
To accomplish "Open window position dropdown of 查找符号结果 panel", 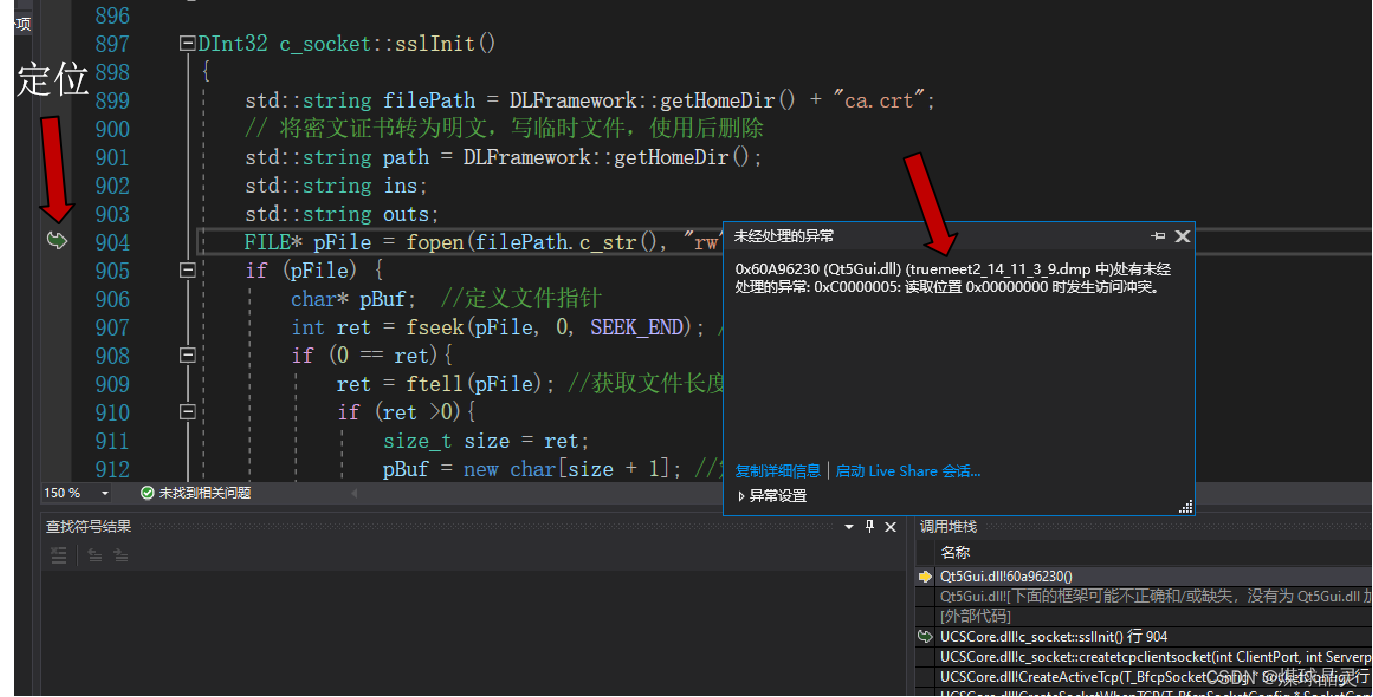I will point(849,527).
